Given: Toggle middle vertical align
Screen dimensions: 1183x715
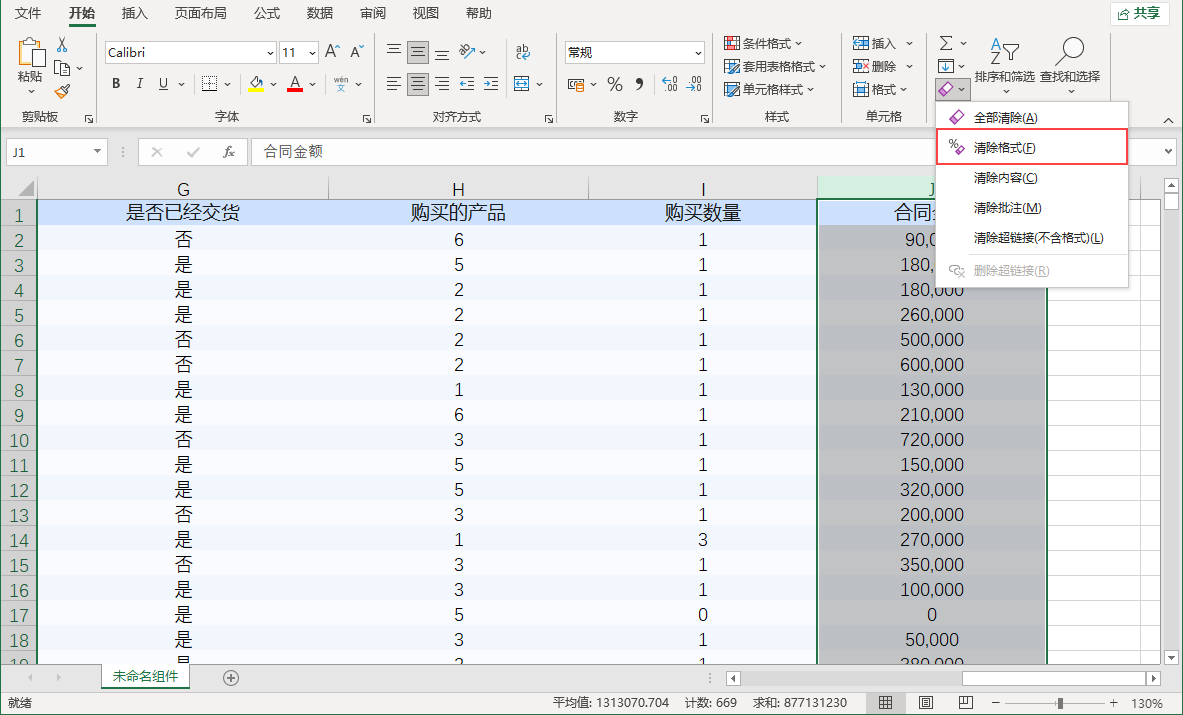Looking at the screenshot, I should tap(417, 52).
